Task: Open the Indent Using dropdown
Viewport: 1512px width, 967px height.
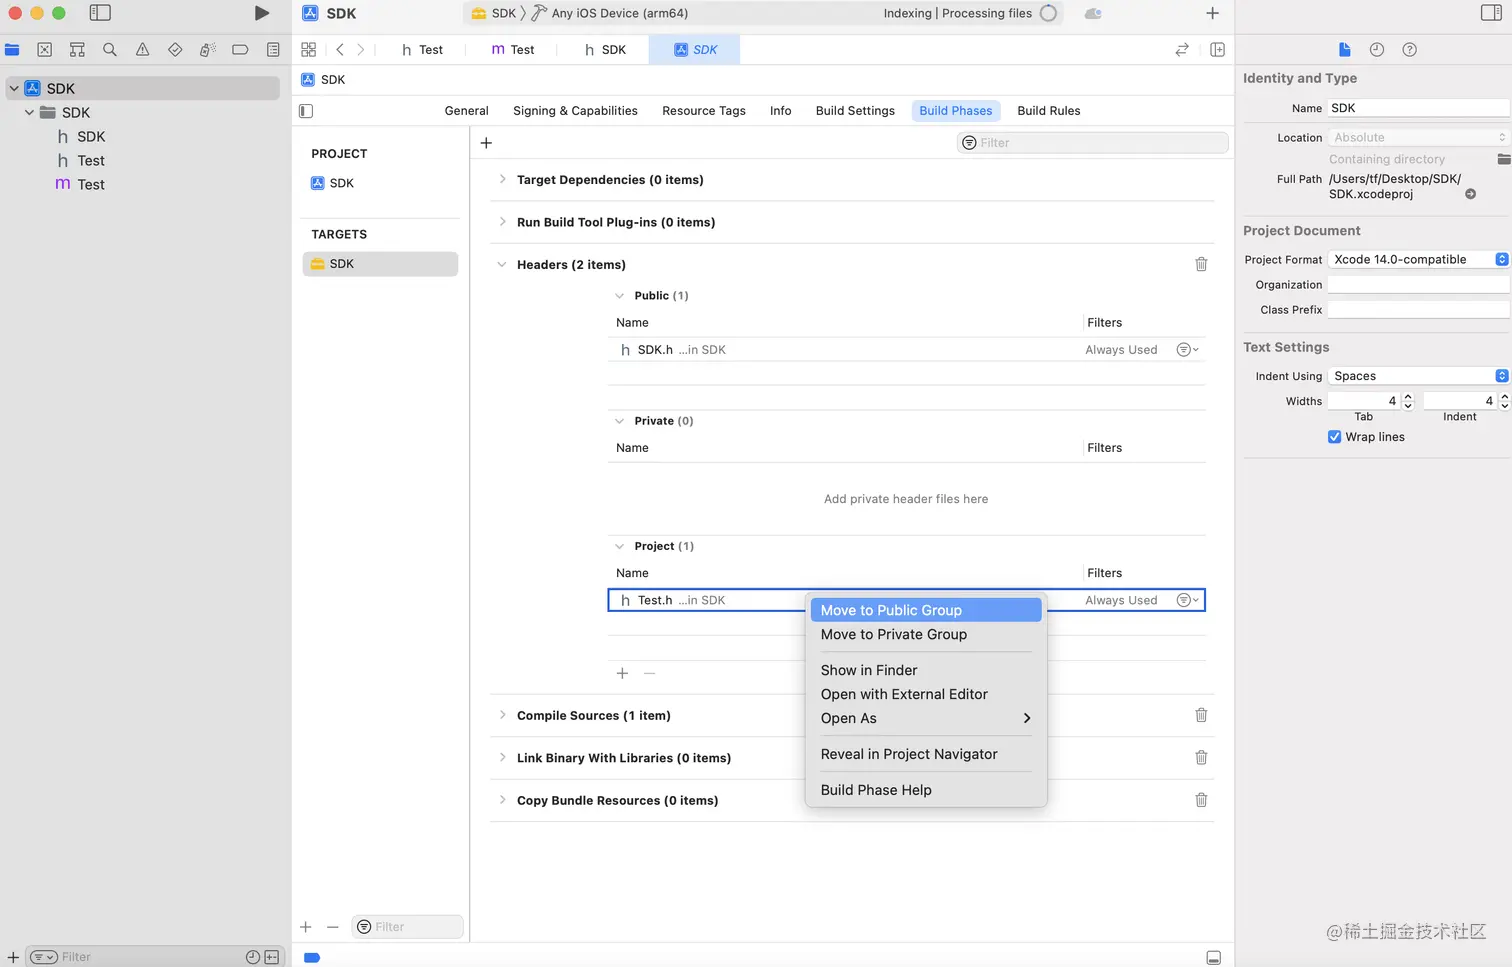Action: [x=1418, y=376]
